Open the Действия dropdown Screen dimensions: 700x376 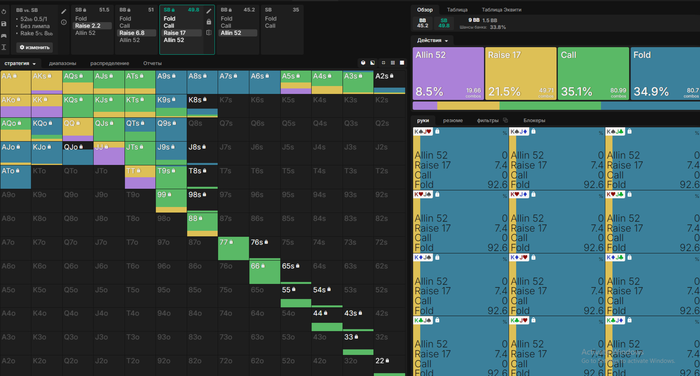click(432, 40)
